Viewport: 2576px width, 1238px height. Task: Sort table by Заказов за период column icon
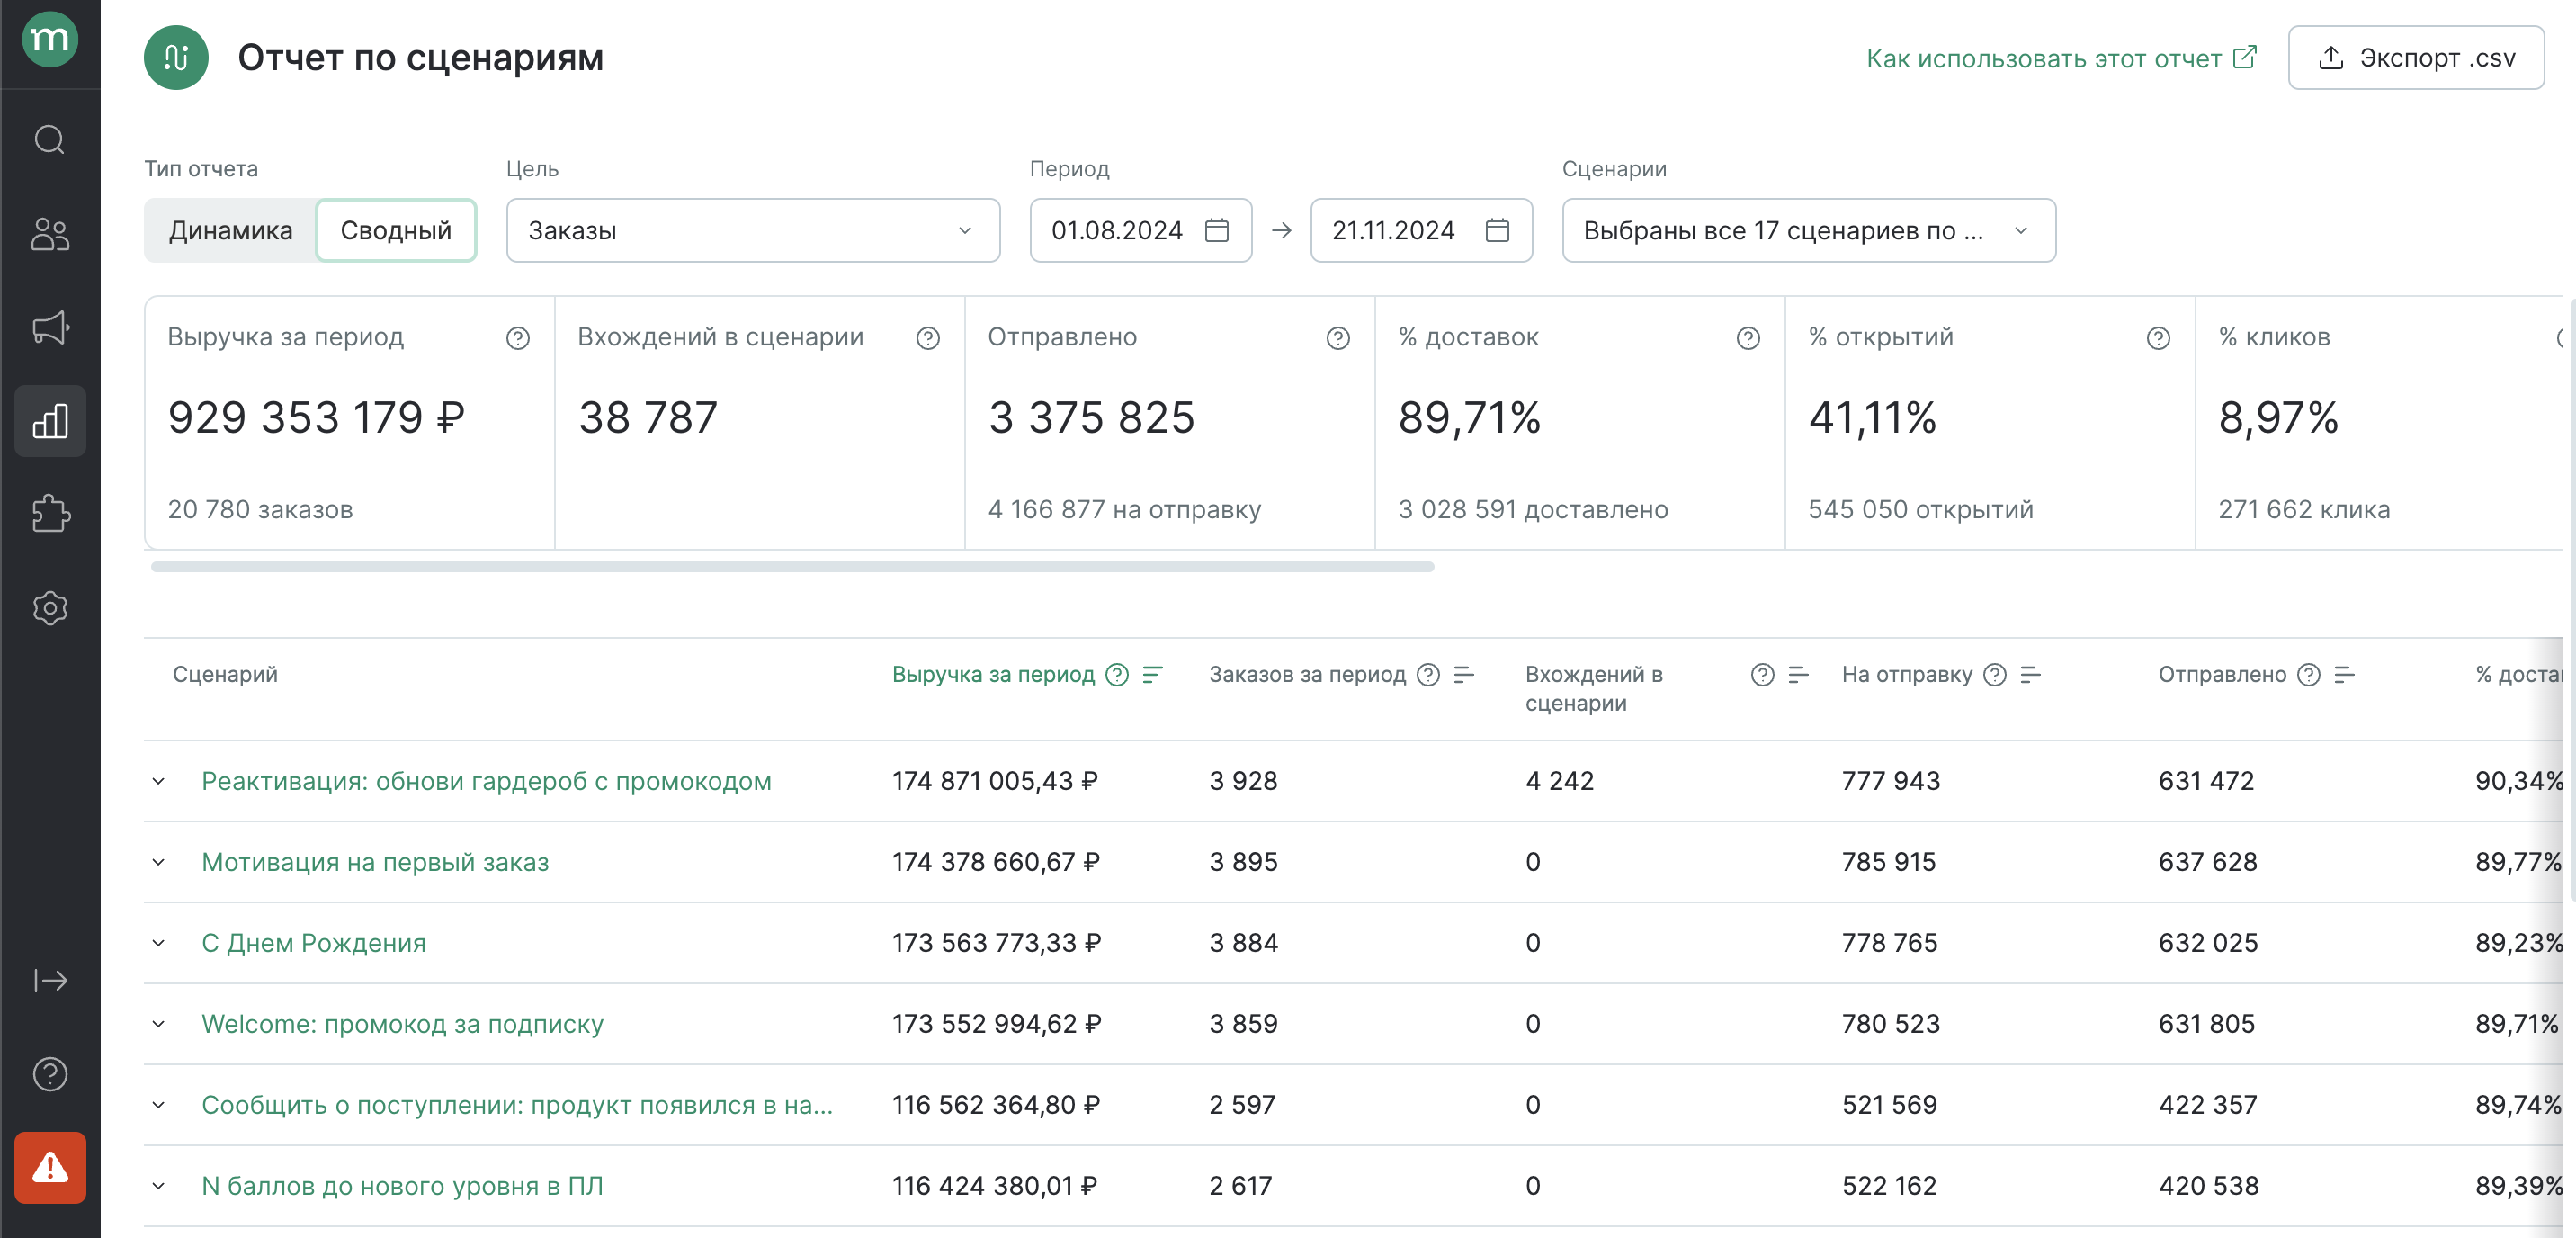coord(1464,675)
